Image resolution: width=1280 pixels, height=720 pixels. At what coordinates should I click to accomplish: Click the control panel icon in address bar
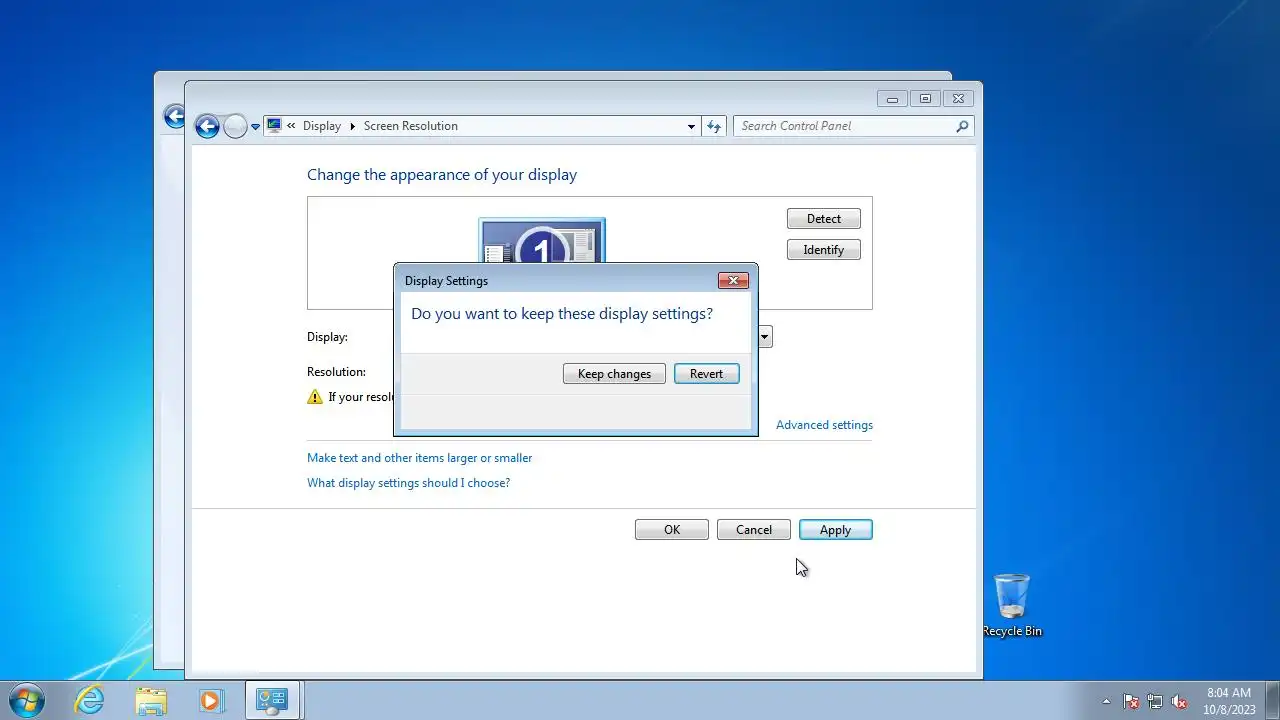tap(274, 126)
